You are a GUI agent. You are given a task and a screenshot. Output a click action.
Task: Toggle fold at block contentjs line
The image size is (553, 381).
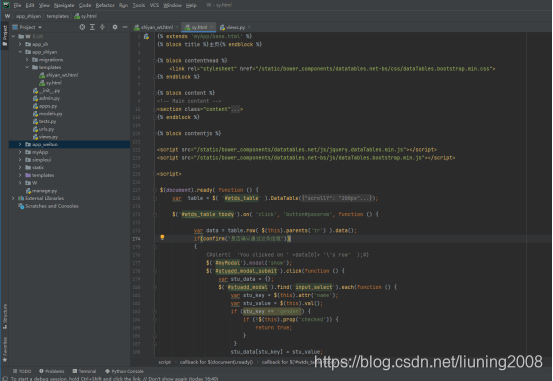pyautogui.click(x=155, y=133)
